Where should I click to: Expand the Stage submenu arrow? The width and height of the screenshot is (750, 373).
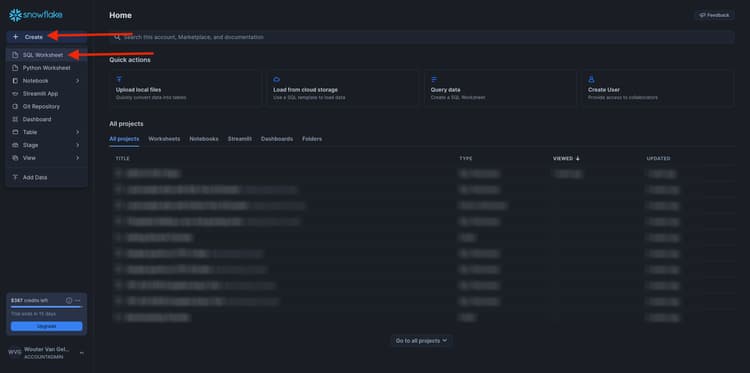click(x=77, y=145)
